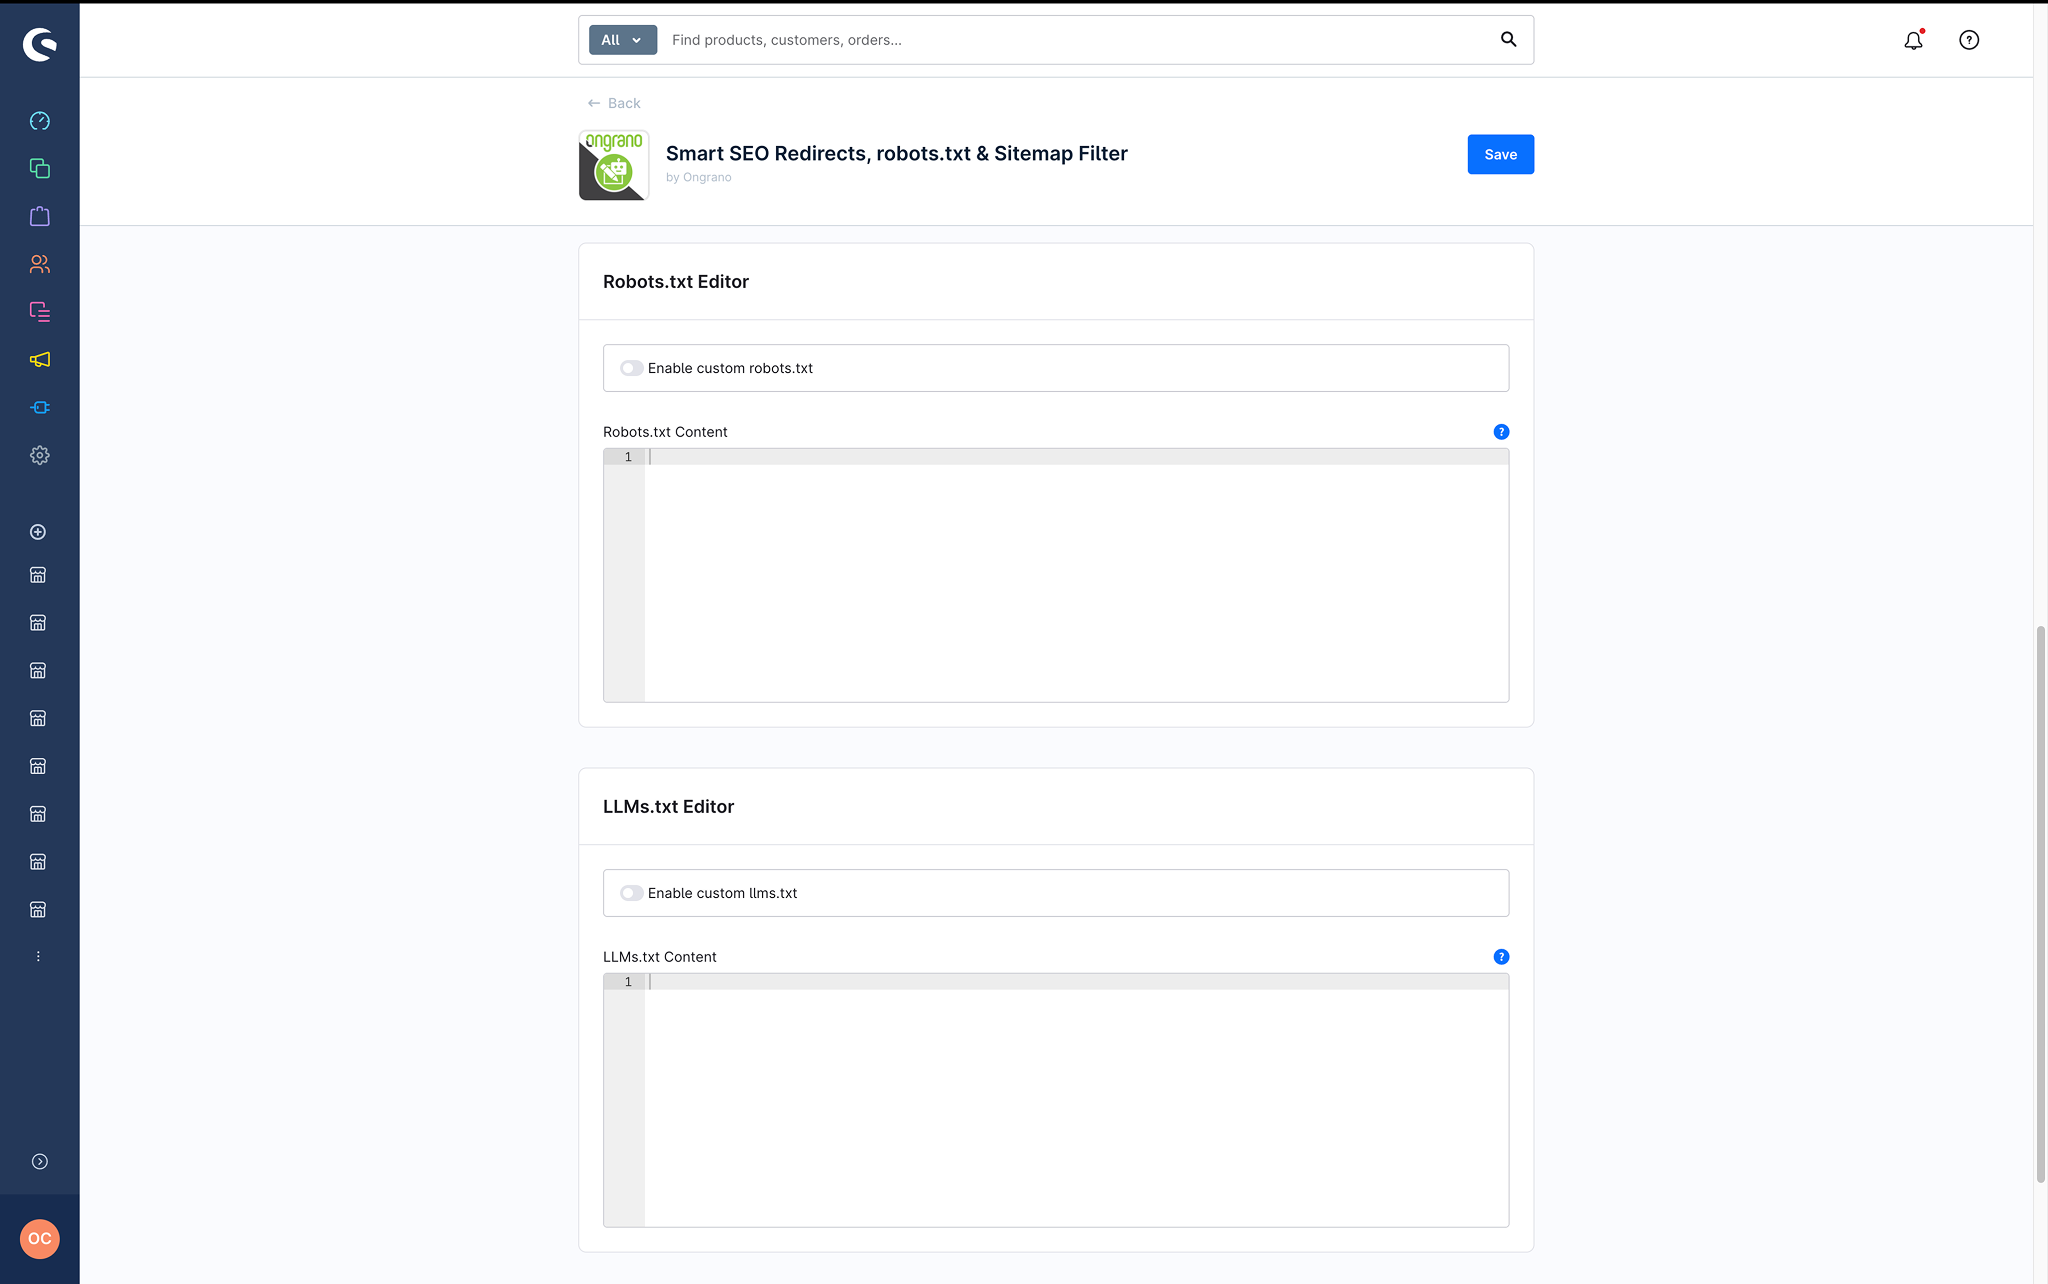Click the 'Enable custom robots.txt' label text
The width and height of the screenshot is (2048, 1284).
731,368
